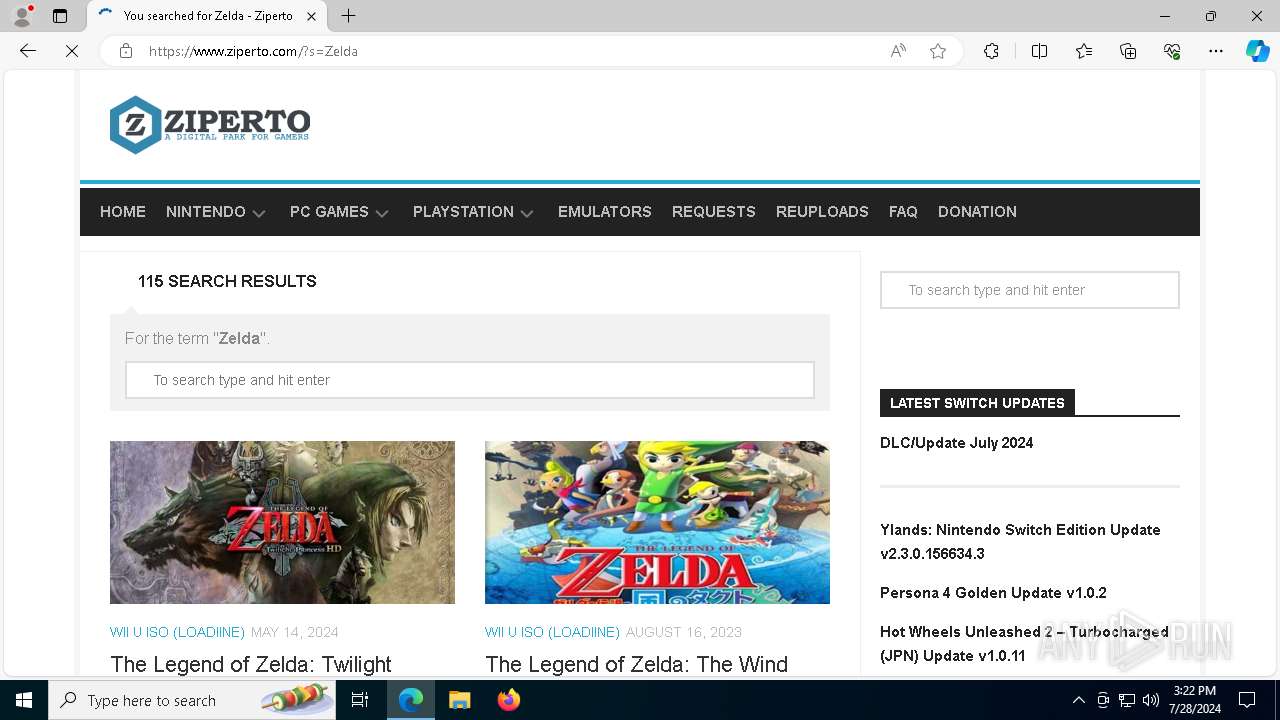Open DONATION menu item
The height and width of the screenshot is (720, 1280).
pyautogui.click(x=977, y=212)
